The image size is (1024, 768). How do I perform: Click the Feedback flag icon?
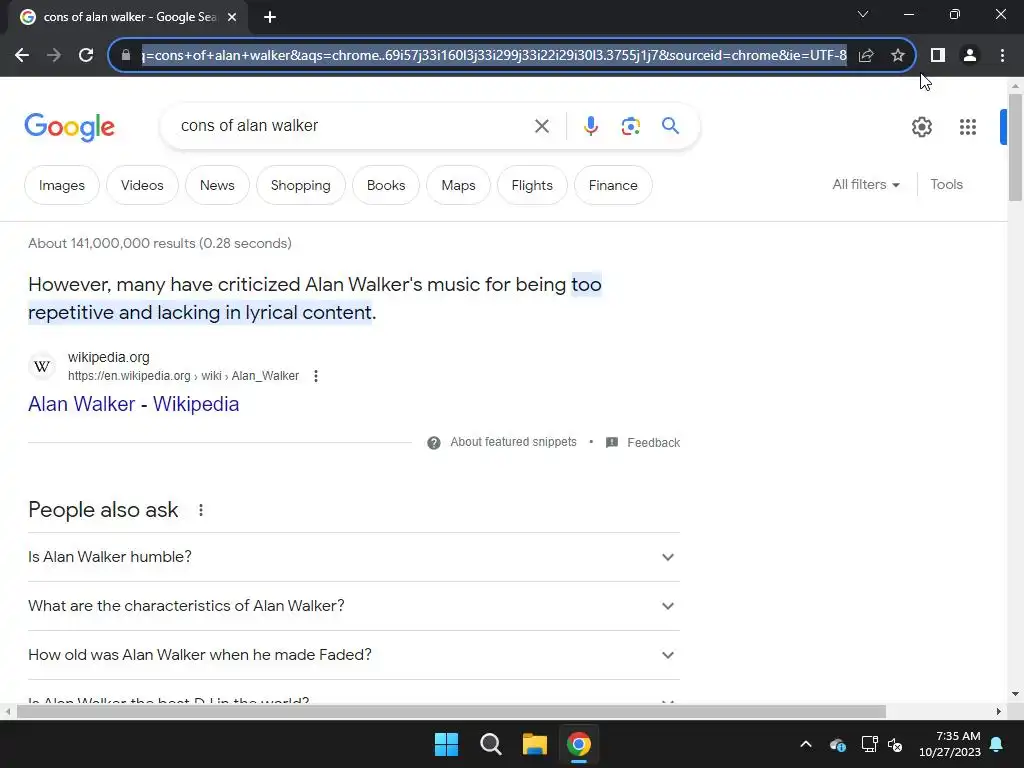(x=612, y=443)
